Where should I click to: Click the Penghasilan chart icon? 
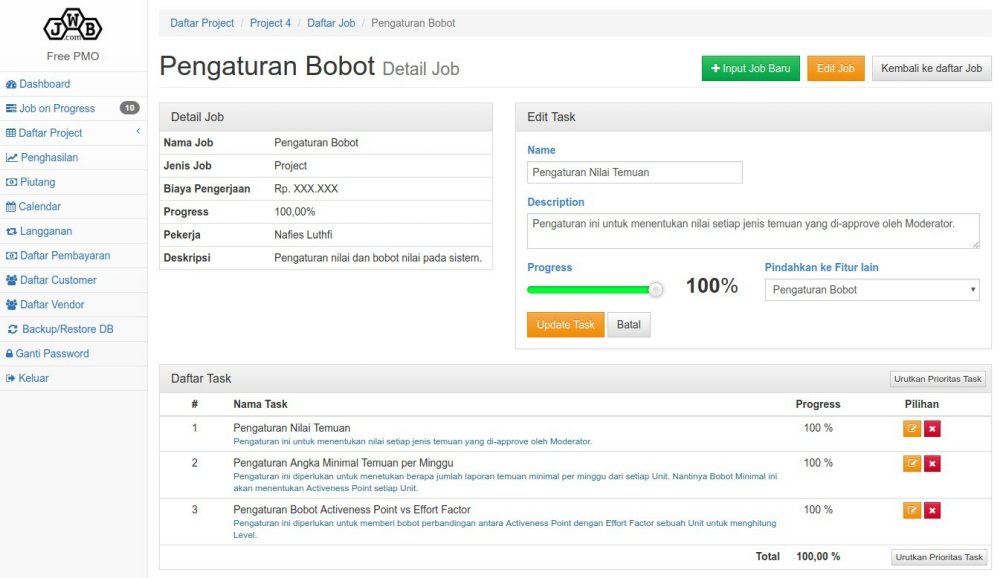12,157
